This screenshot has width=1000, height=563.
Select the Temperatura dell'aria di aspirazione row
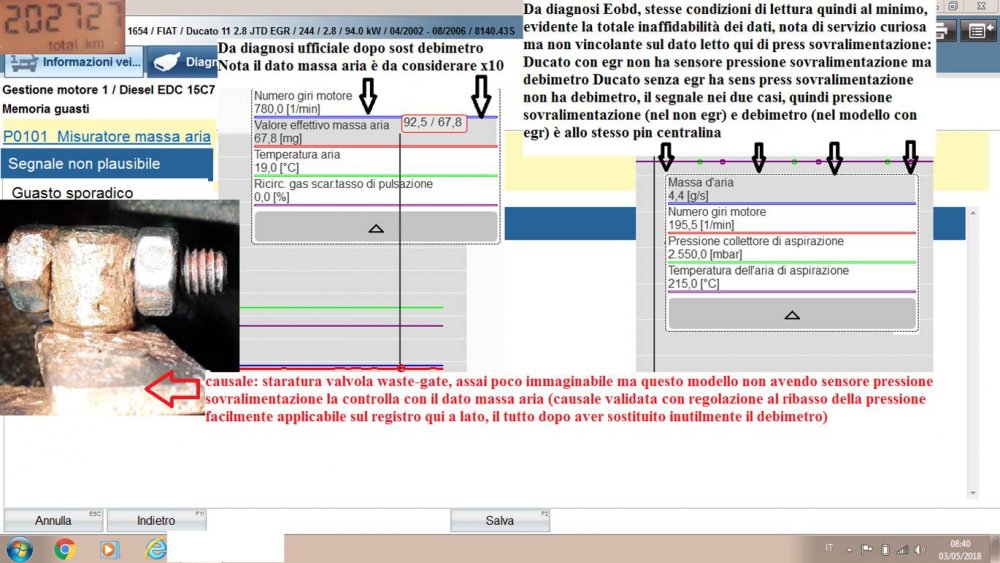coord(791,277)
